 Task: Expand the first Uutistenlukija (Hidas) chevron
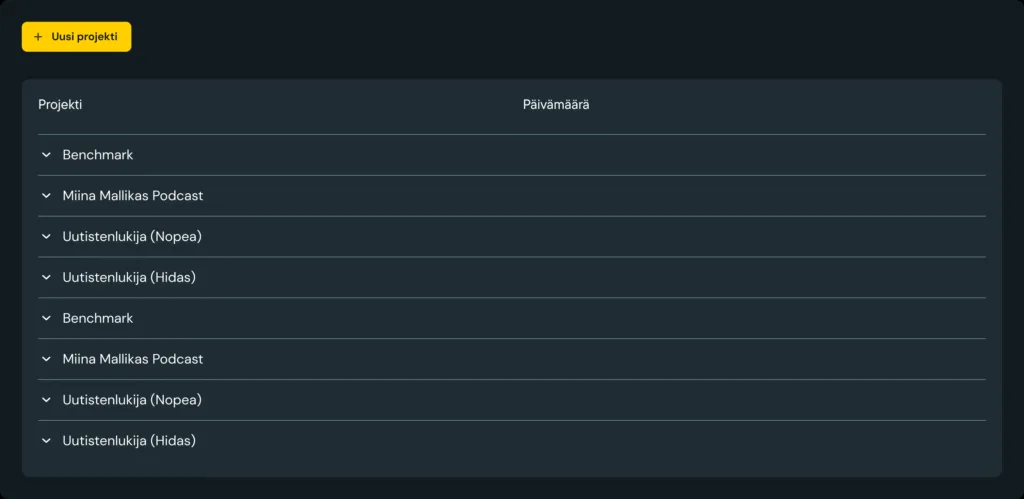pos(46,278)
